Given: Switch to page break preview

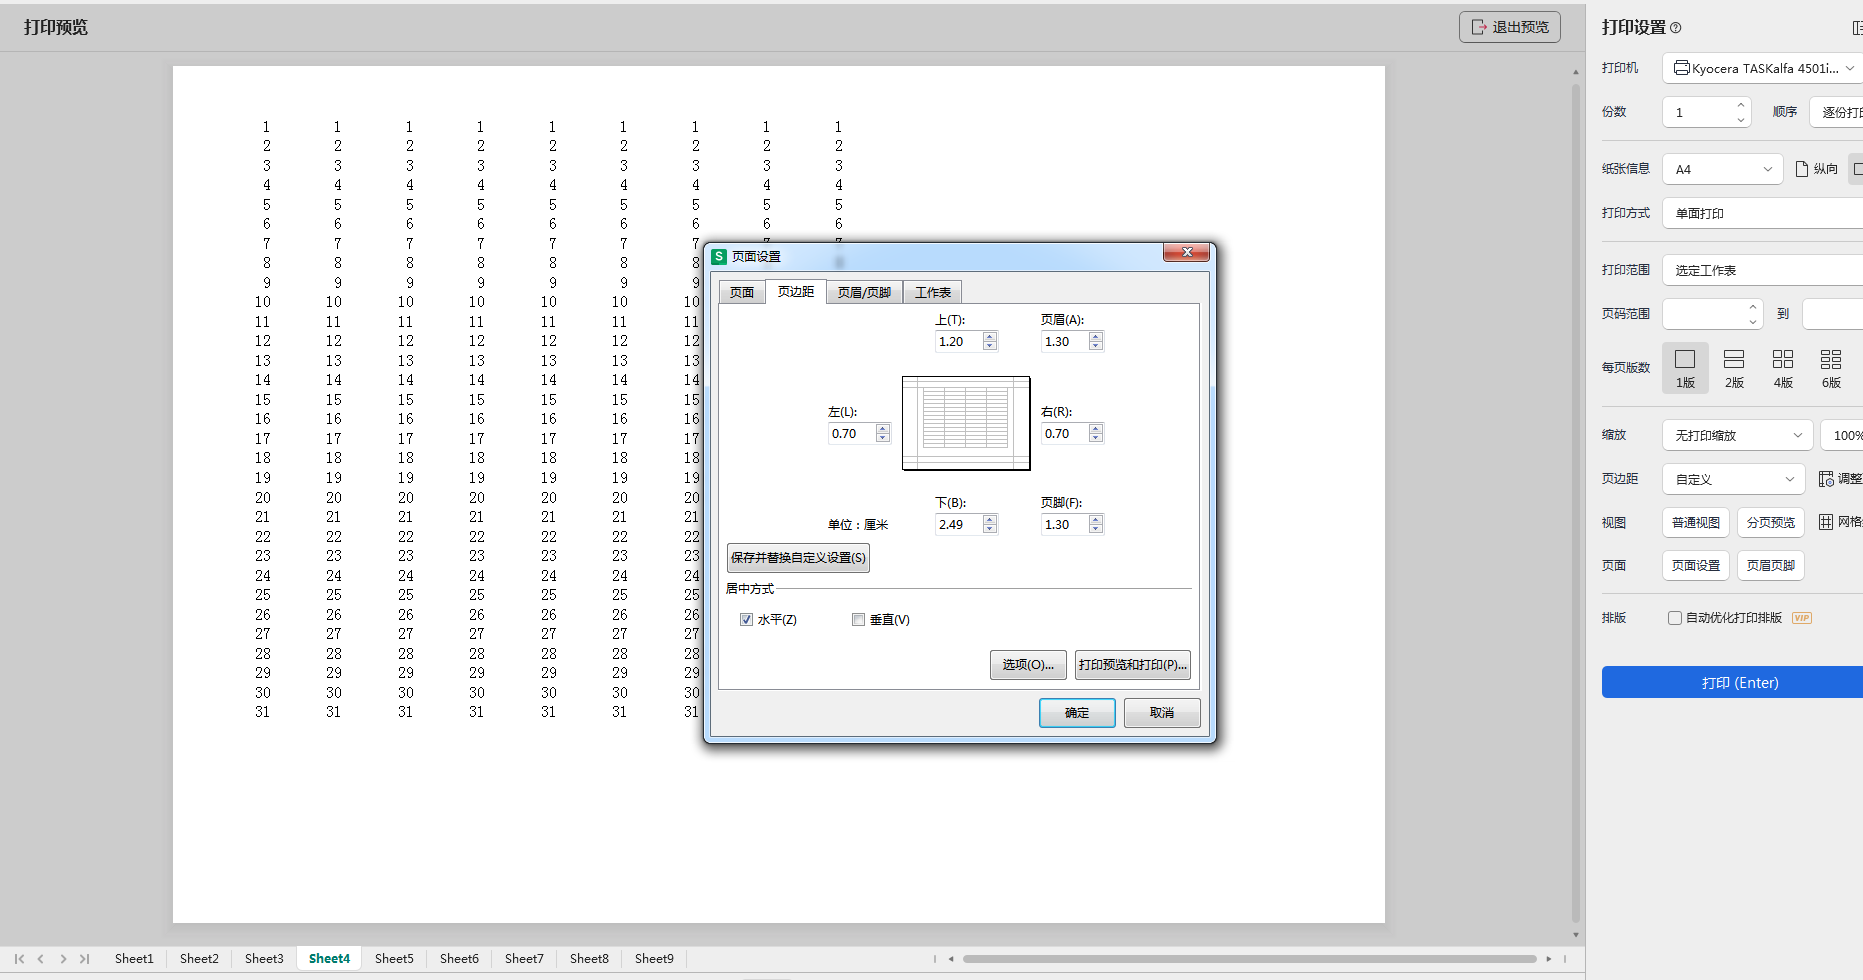Looking at the screenshot, I should [x=1770, y=522].
